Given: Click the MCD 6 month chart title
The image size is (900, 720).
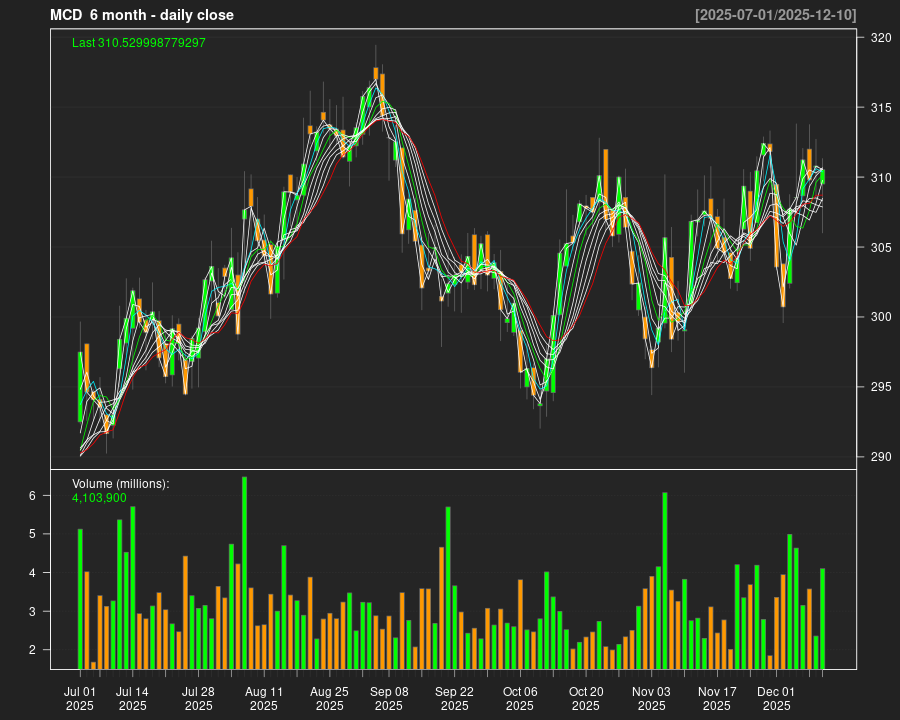Looking at the screenshot, I should pyautogui.click(x=142, y=15).
